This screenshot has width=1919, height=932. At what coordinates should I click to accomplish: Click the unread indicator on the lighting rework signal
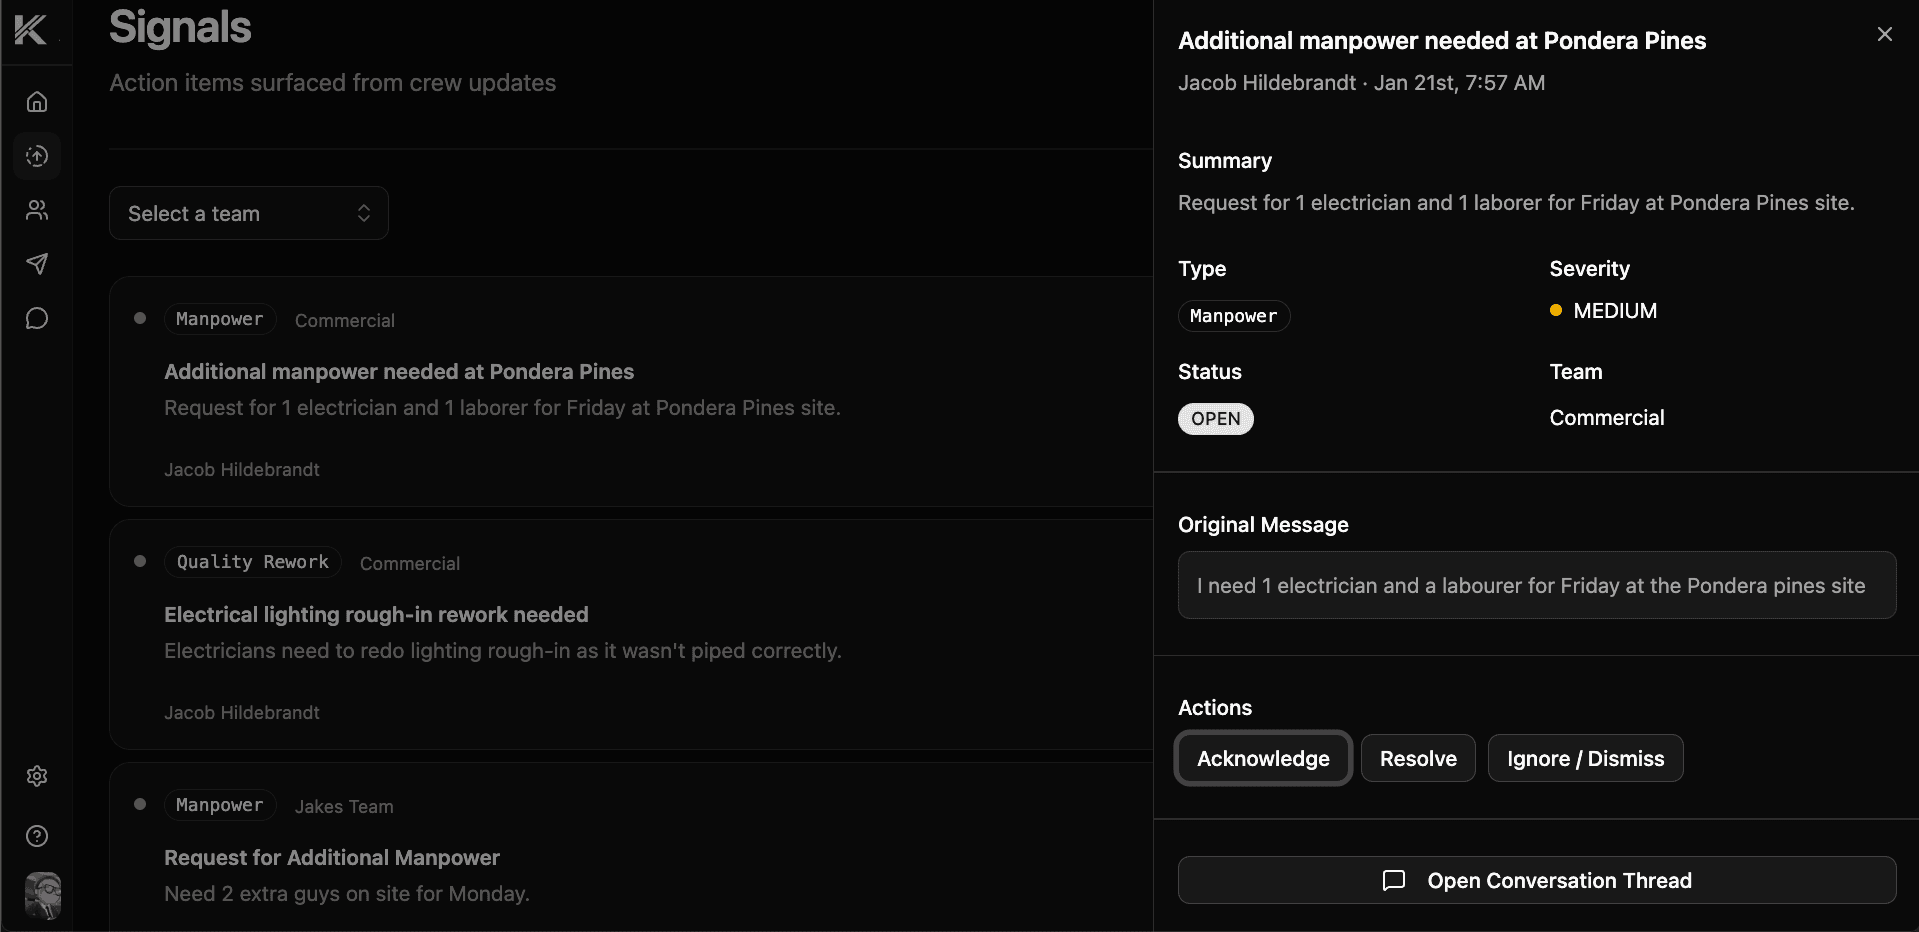[x=140, y=561]
